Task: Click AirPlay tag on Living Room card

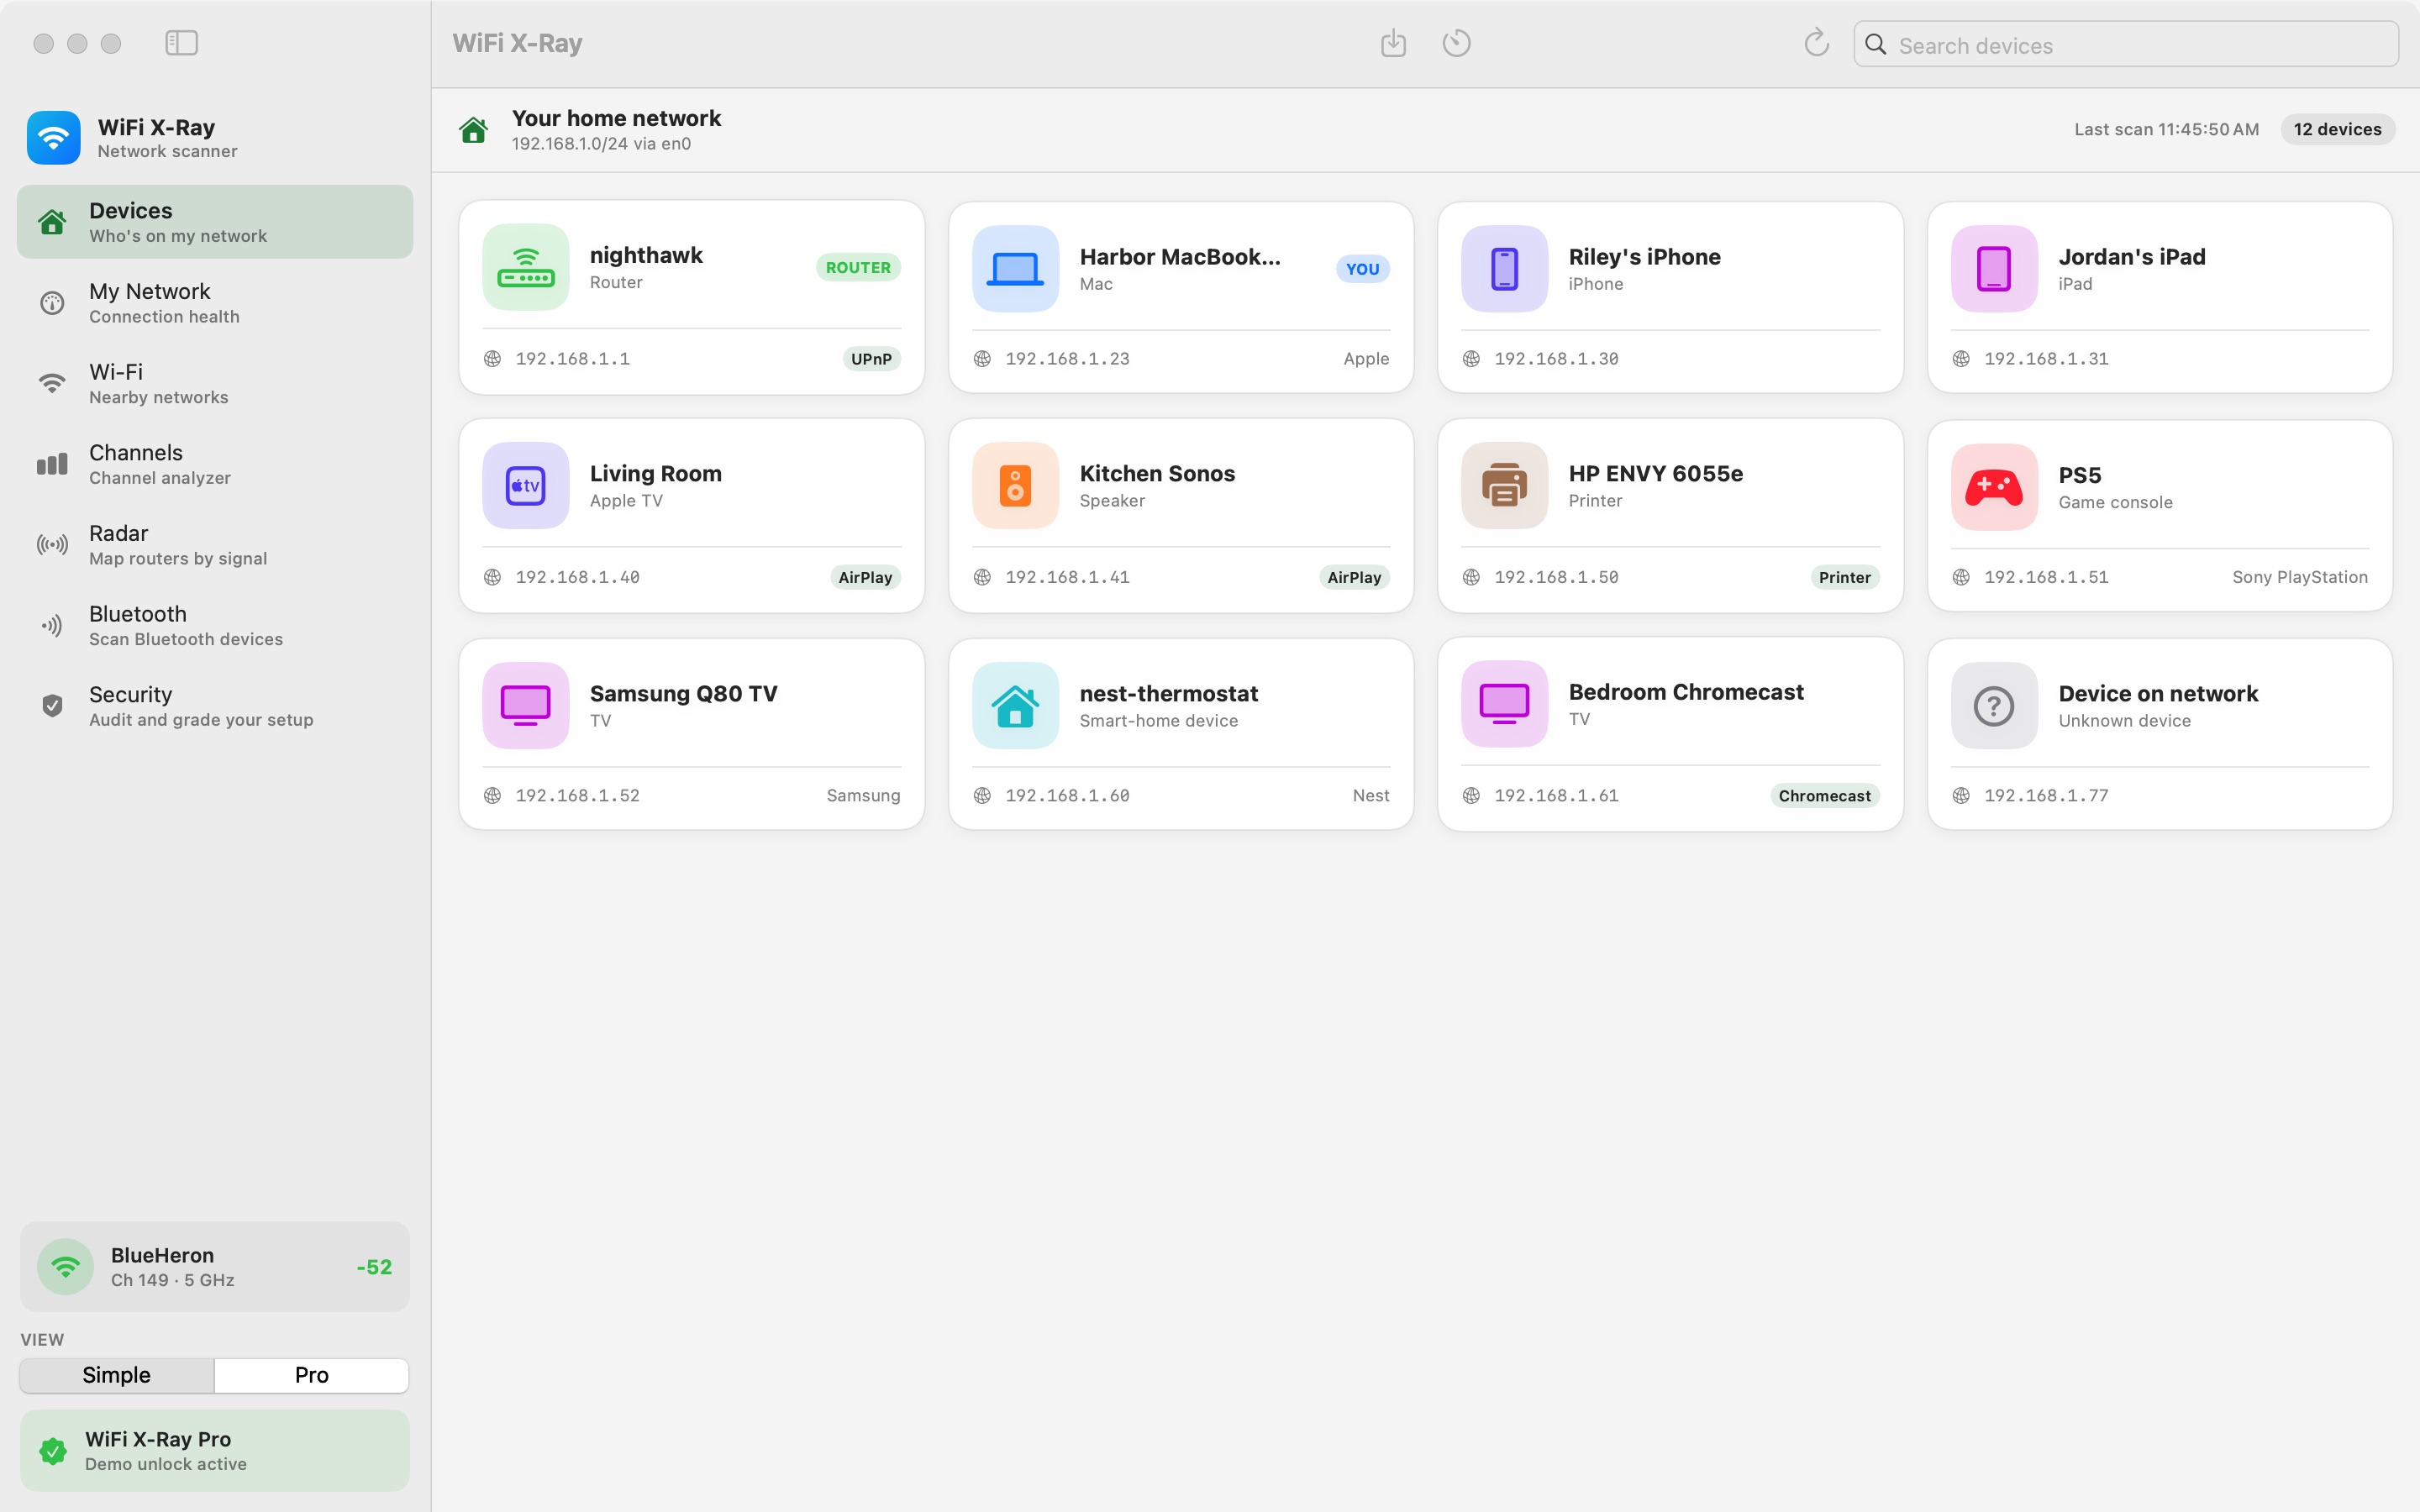Action: (865, 577)
